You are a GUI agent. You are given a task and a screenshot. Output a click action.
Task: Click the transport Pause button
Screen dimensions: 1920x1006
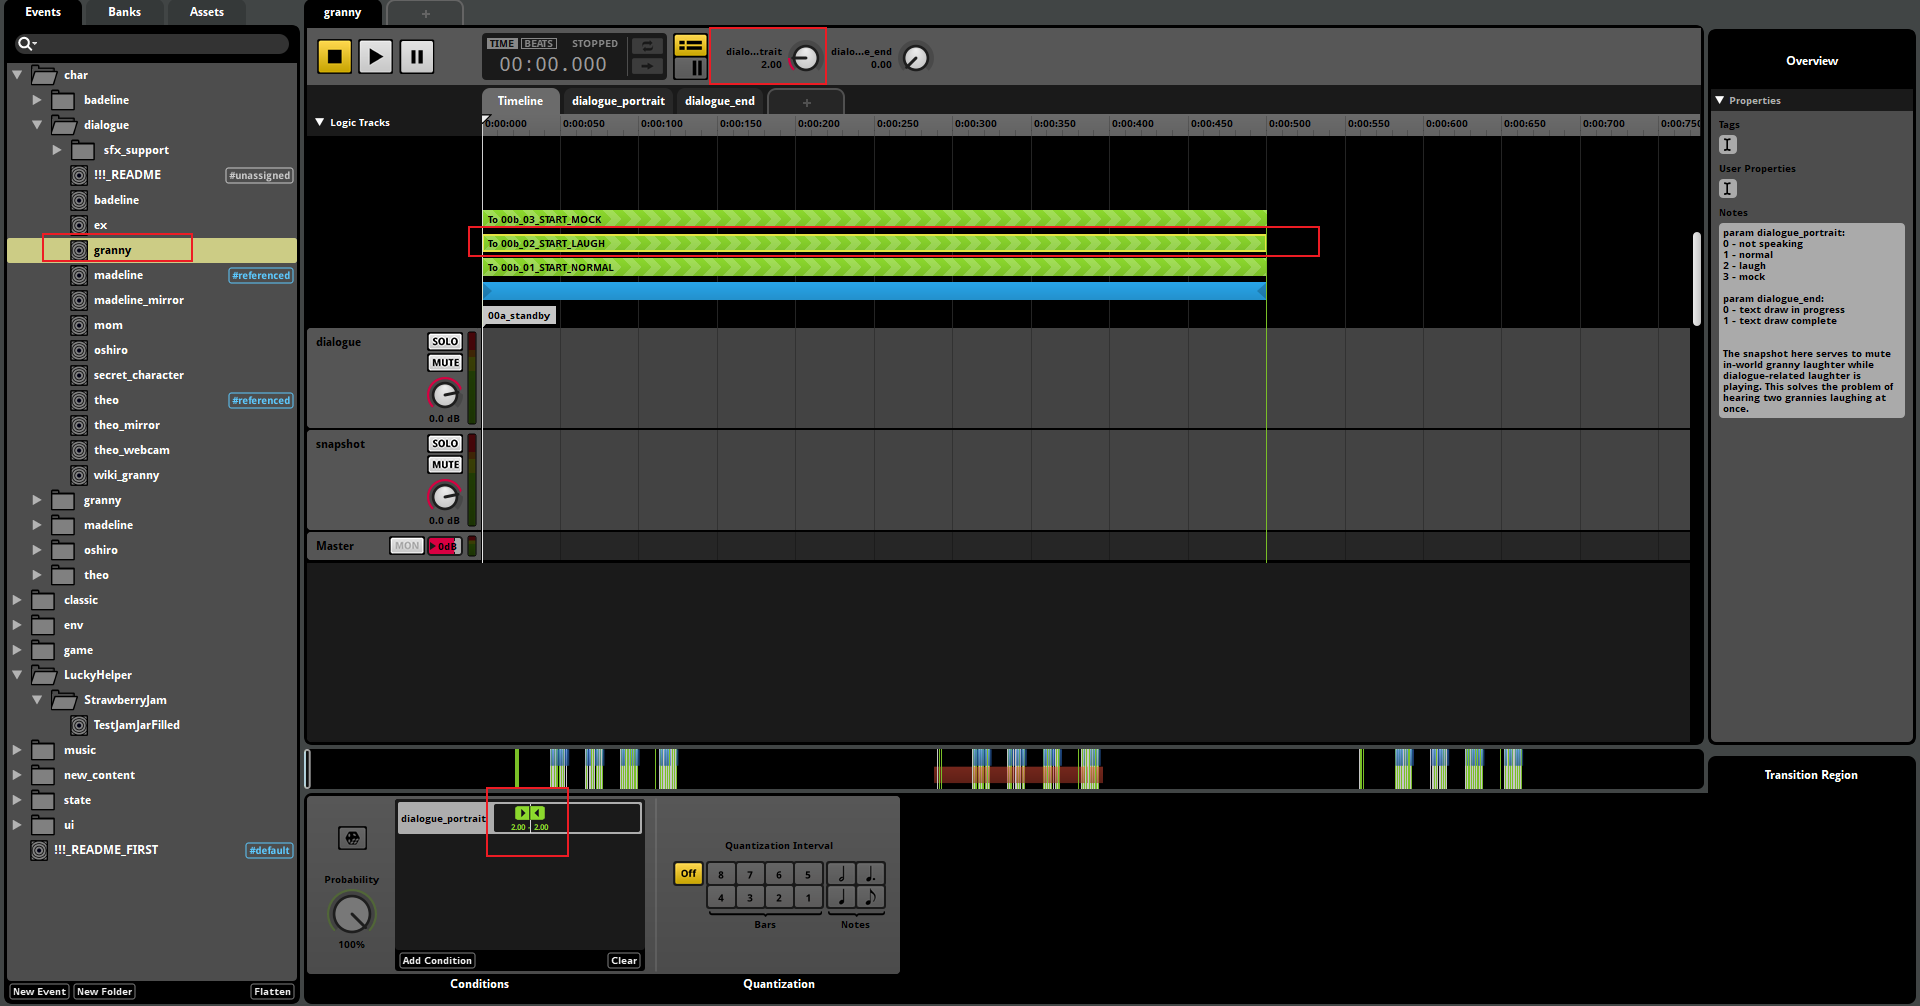click(417, 57)
